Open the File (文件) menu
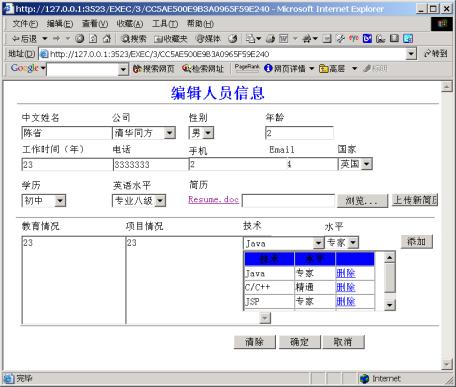The width and height of the screenshot is (456, 387). pos(25,24)
